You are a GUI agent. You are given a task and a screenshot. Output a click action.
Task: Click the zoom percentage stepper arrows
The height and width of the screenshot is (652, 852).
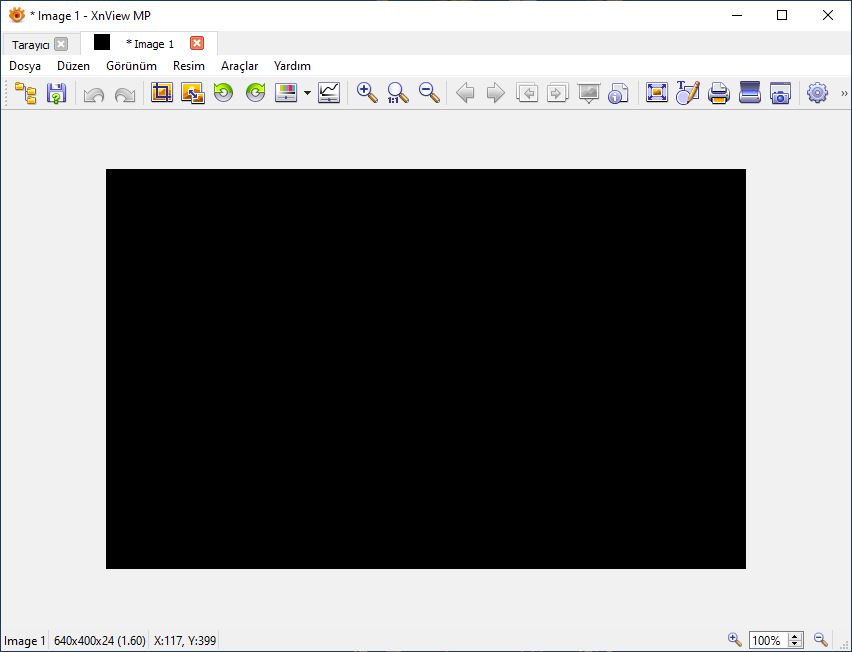coord(795,640)
